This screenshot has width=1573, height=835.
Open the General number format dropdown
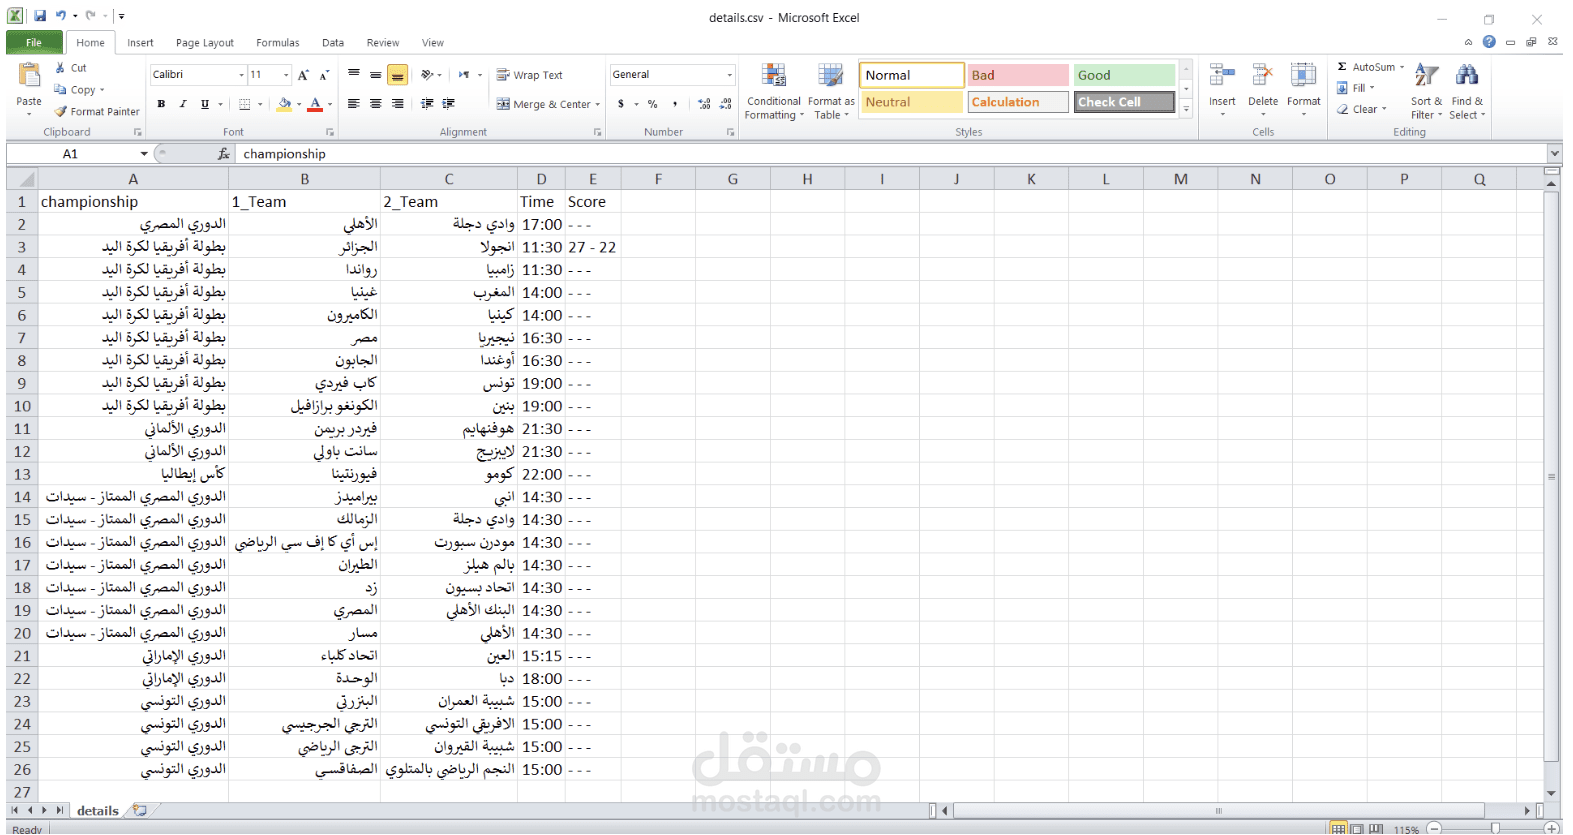[x=730, y=75]
